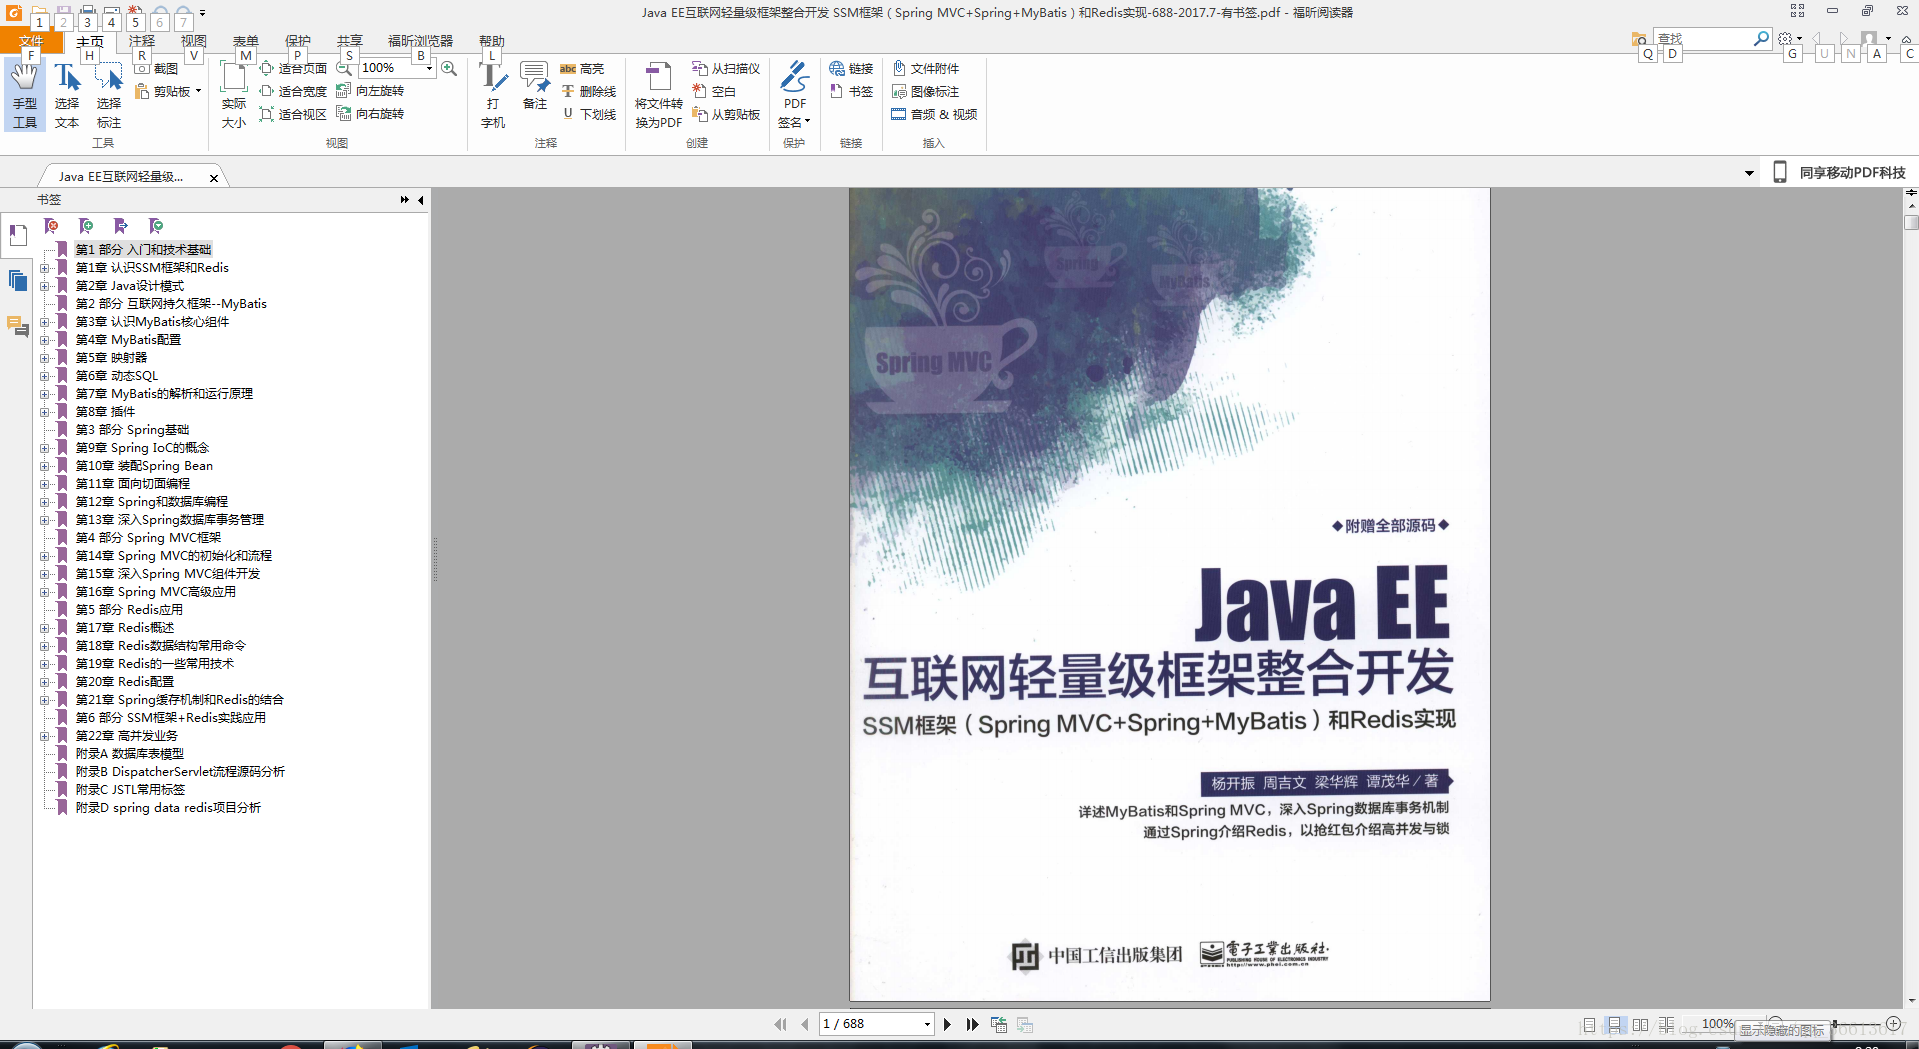Viewport: 1919px width, 1049px height.
Task: Insert a Link (链接)
Action: (851, 68)
